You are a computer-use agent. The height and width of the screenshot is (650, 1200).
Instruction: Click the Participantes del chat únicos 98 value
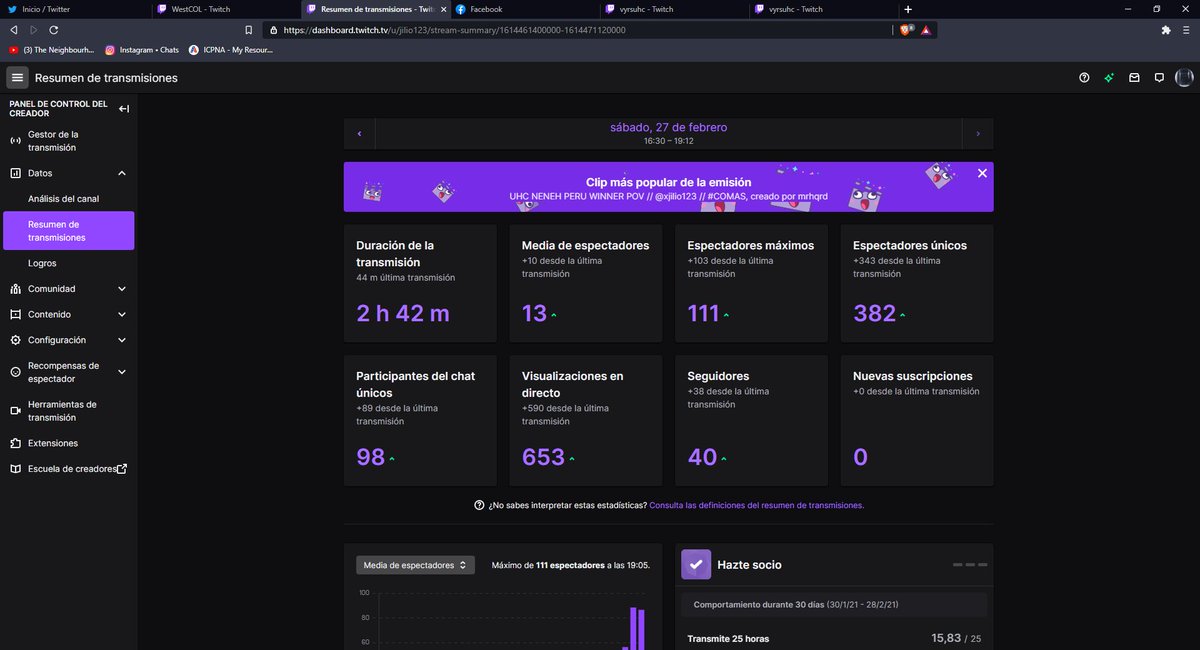click(x=370, y=457)
